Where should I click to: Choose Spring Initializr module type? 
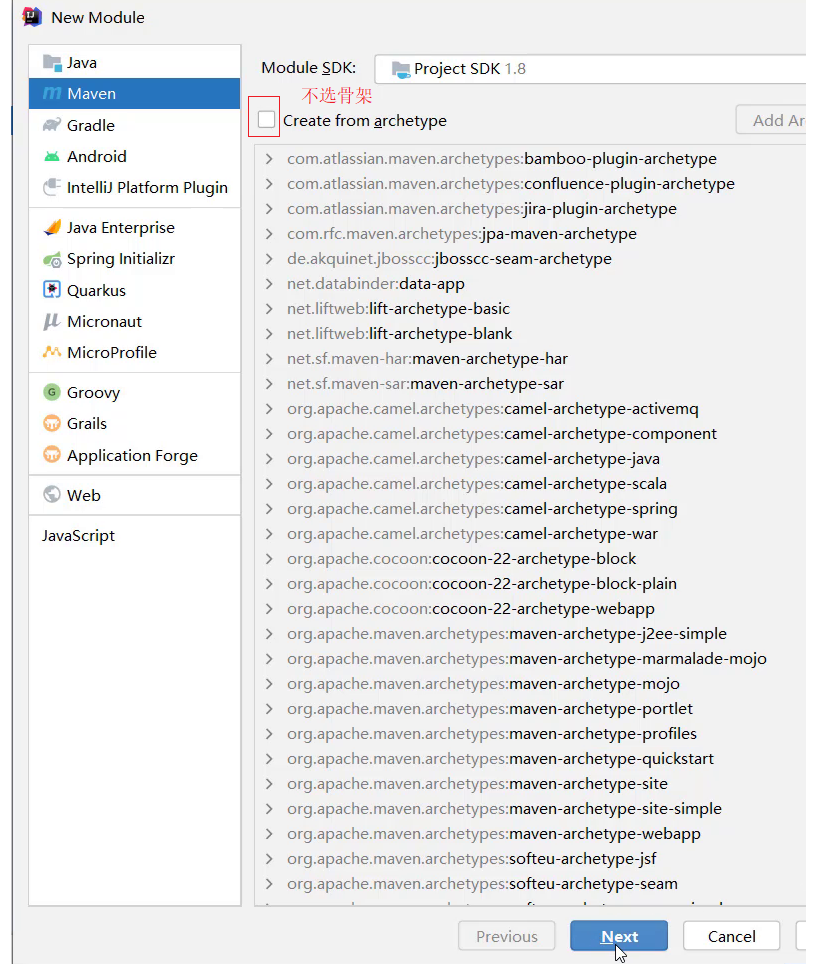[134, 259]
